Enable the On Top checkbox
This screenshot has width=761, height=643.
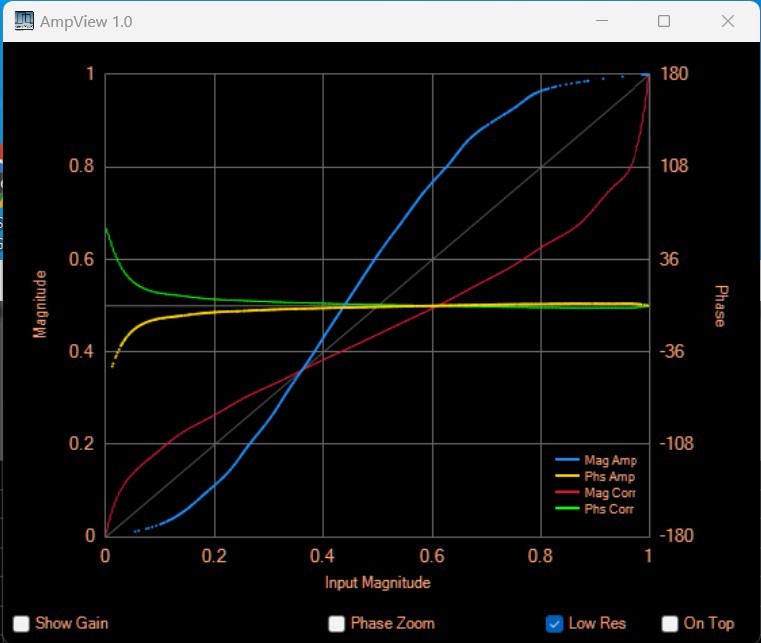[670, 623]
